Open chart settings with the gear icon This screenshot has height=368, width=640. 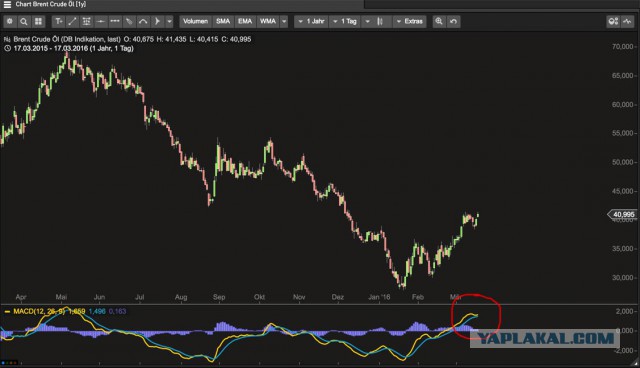tap(10, 21)
